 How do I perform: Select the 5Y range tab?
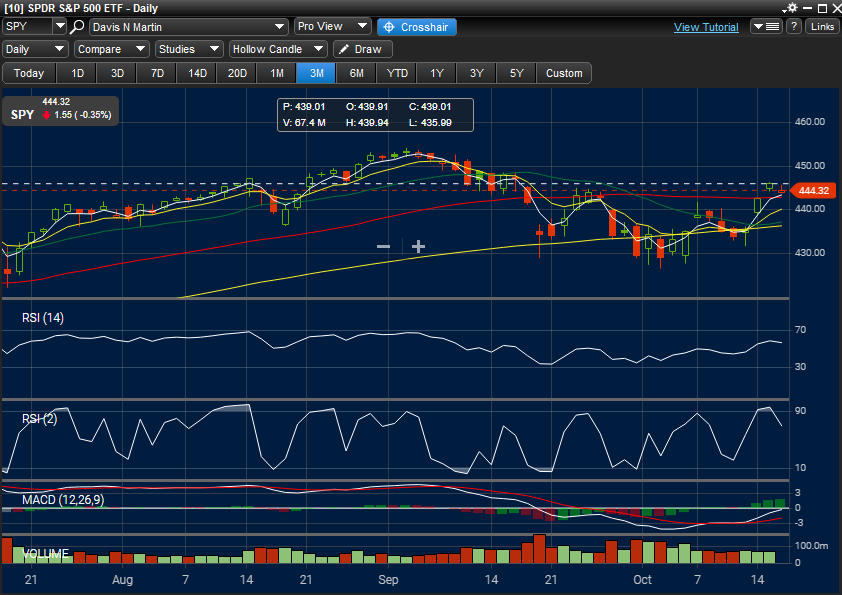point(516,73)
